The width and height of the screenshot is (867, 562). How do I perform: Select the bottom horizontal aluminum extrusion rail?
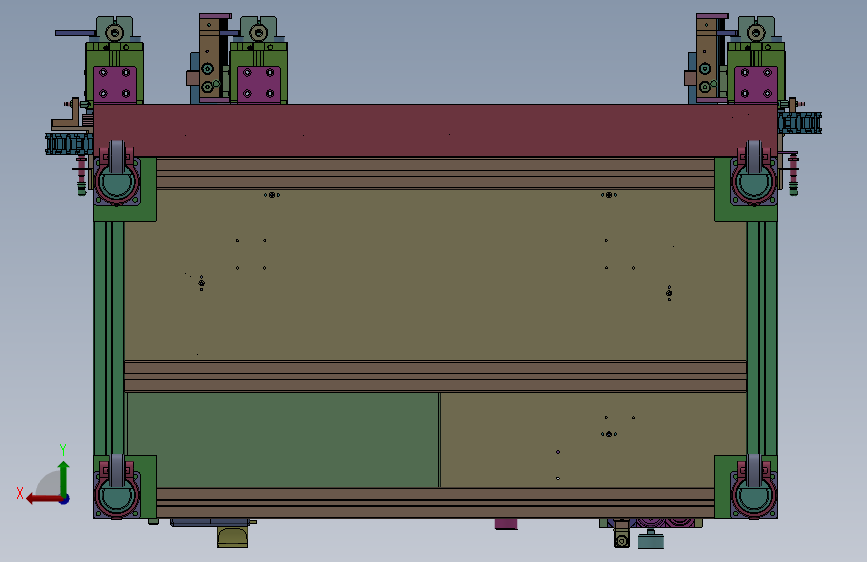point(436,503)
